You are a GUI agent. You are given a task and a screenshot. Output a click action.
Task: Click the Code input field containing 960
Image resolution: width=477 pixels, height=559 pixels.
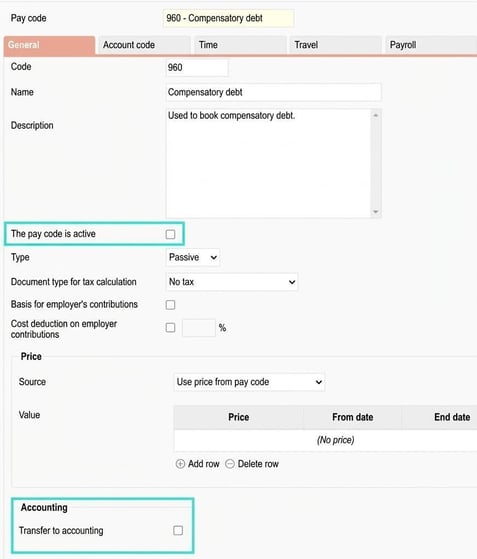click(x=197, y=67)
